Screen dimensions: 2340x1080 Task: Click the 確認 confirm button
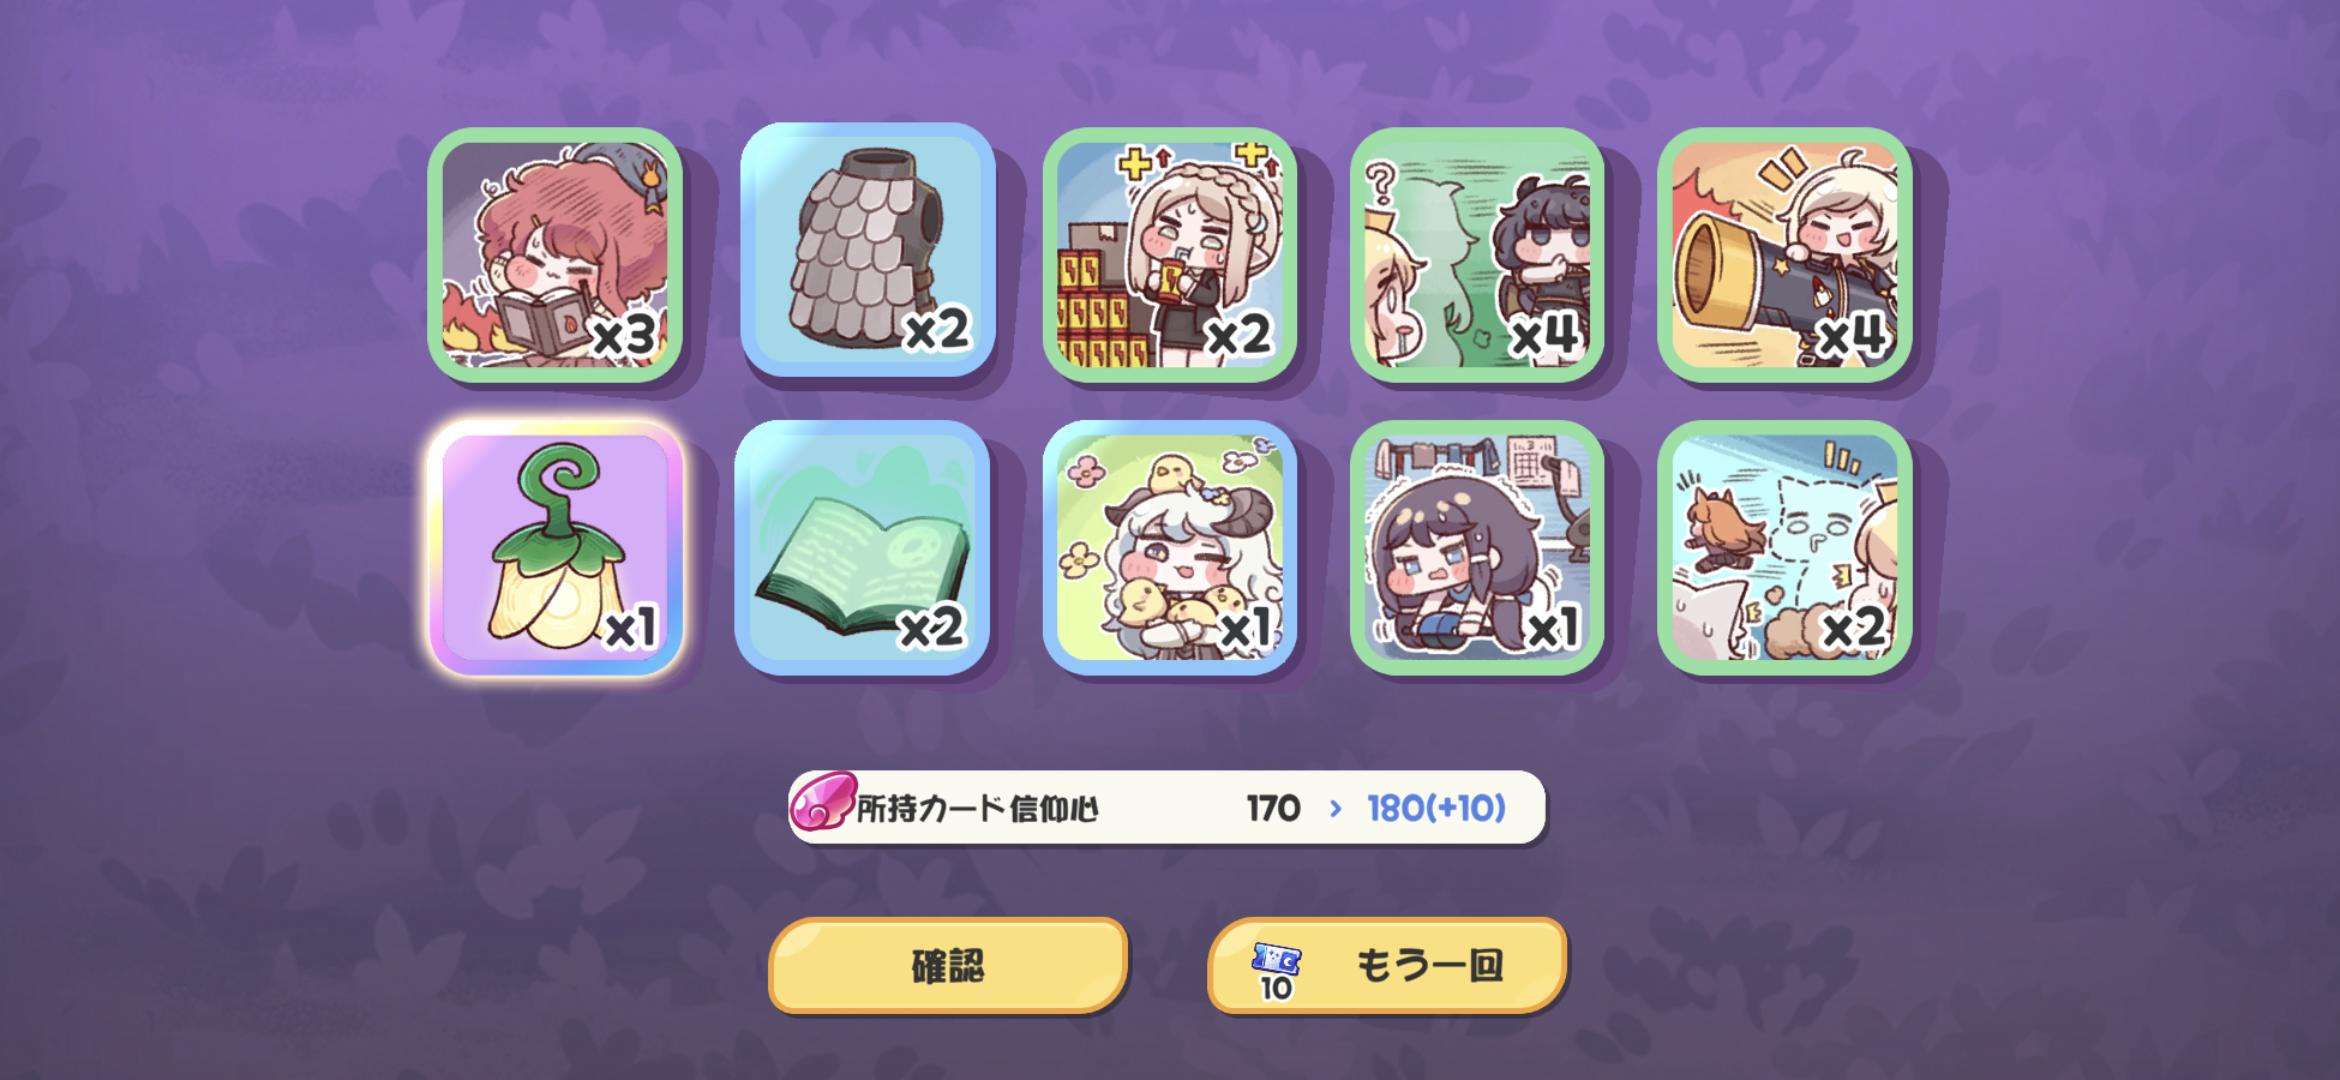tap(948, 966)
